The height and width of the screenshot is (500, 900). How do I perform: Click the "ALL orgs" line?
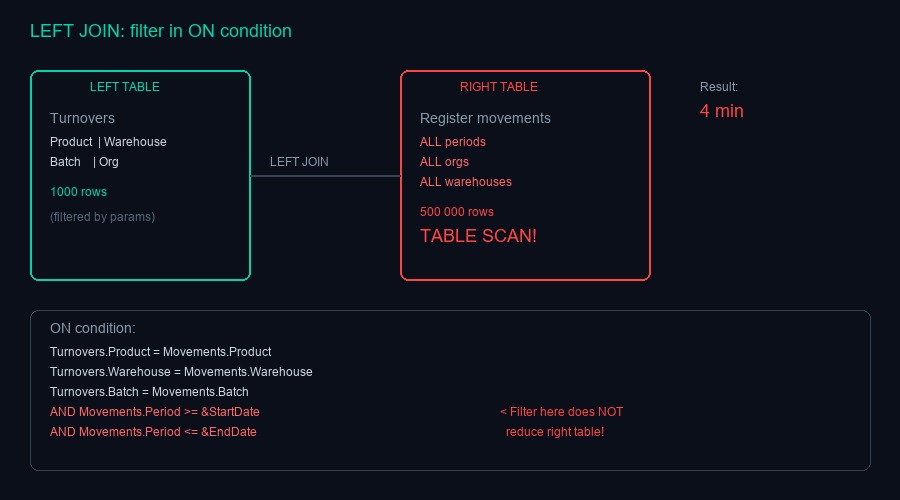444,162
